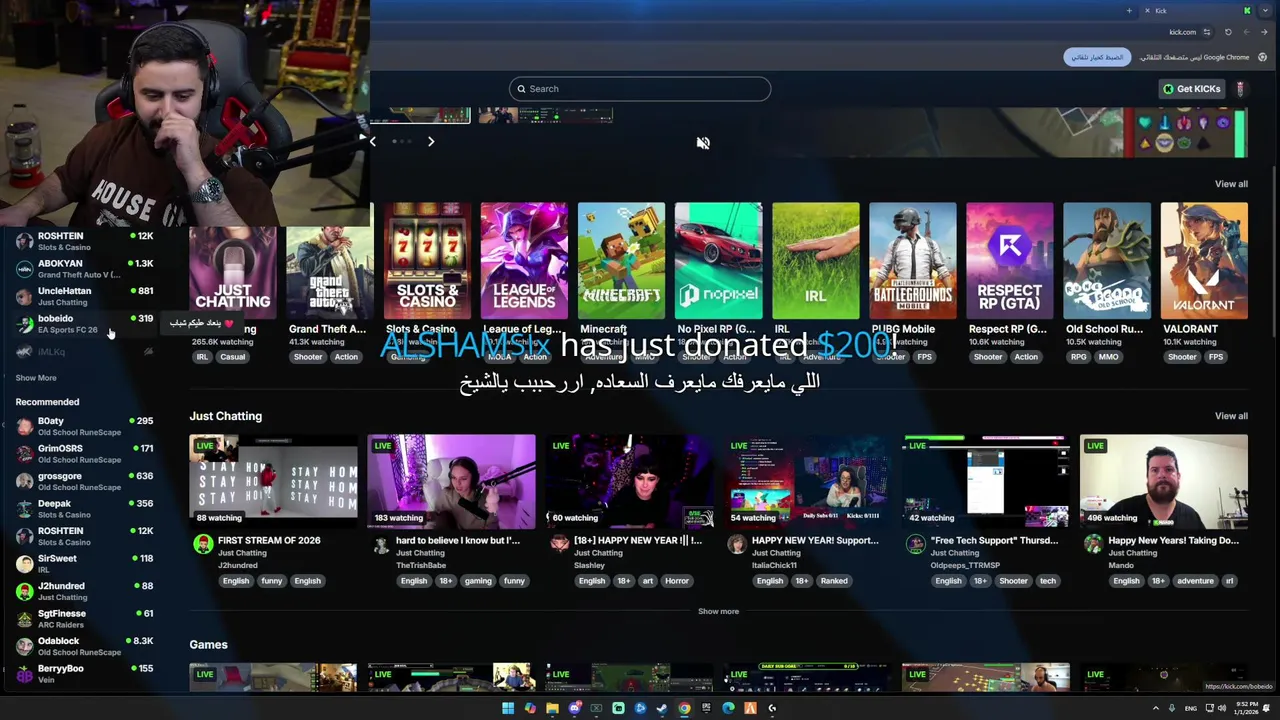Open ROSHTEIN channel at sidebar top
The image size is (1280, 720).
coord(85,241)
